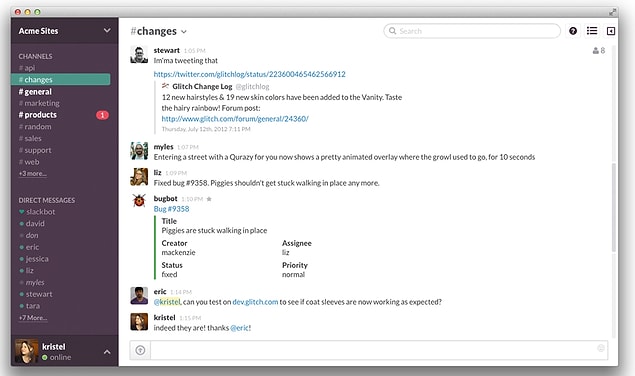Click kristel's profile photo in sidebar footer
635x376 pixels.
[x=26, y=351]
